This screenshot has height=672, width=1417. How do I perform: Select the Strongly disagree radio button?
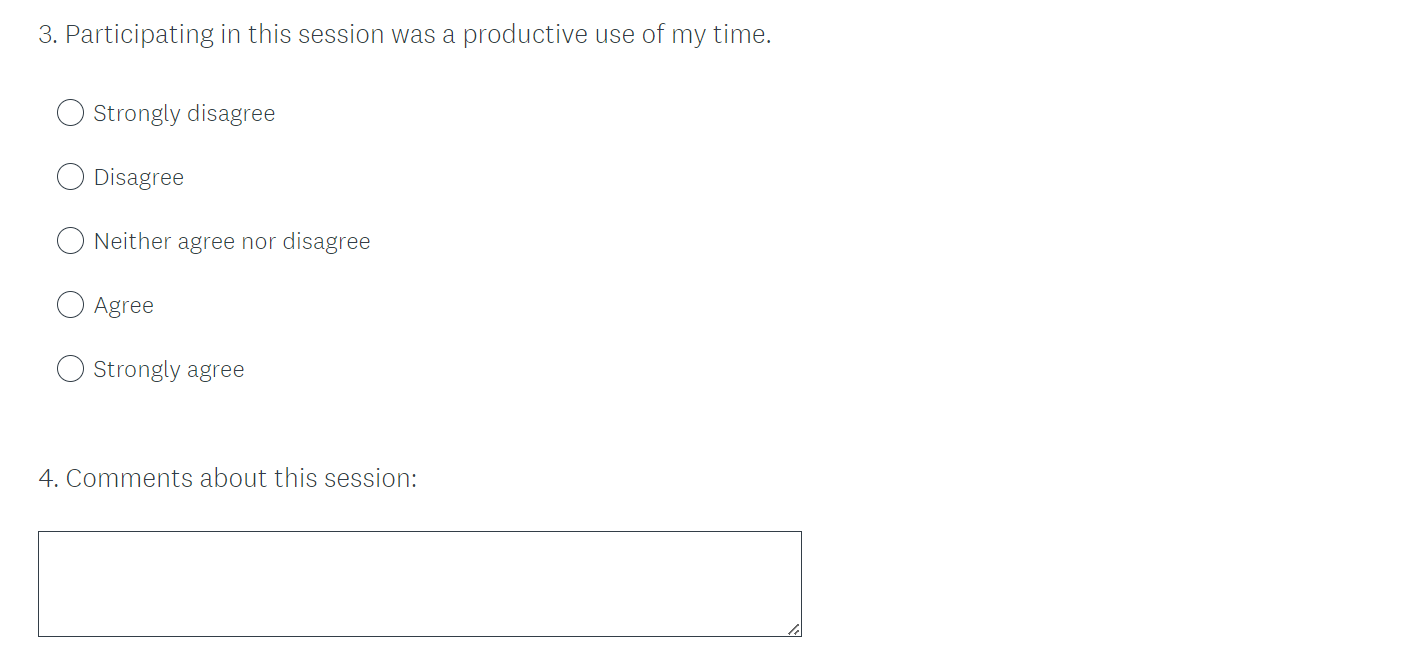click(x=70, y=113)
